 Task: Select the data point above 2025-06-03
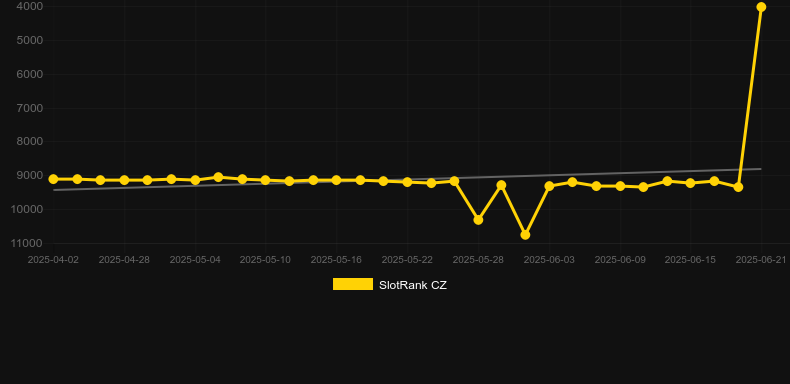click(x=549, y=186)
